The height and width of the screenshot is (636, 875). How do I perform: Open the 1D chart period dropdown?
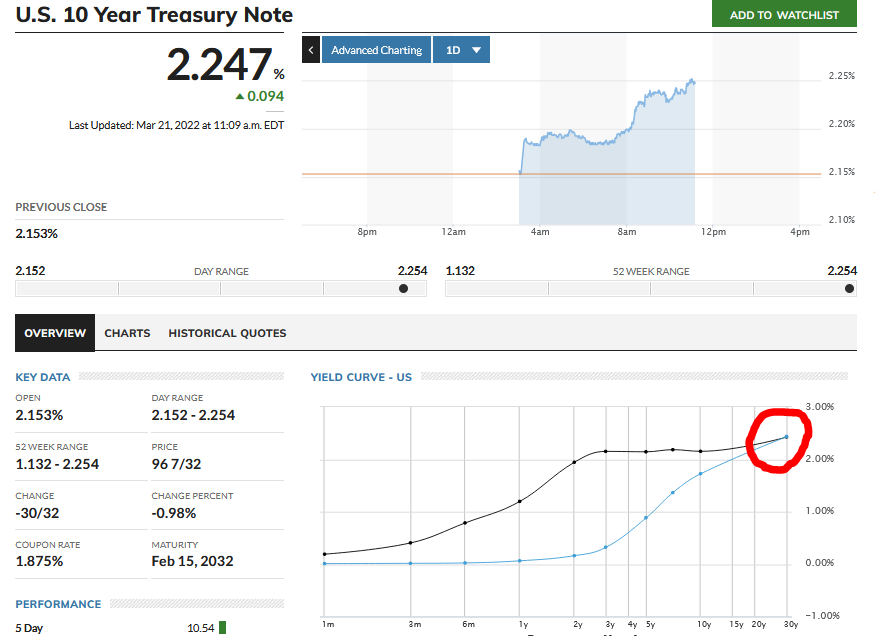[461, 50]
